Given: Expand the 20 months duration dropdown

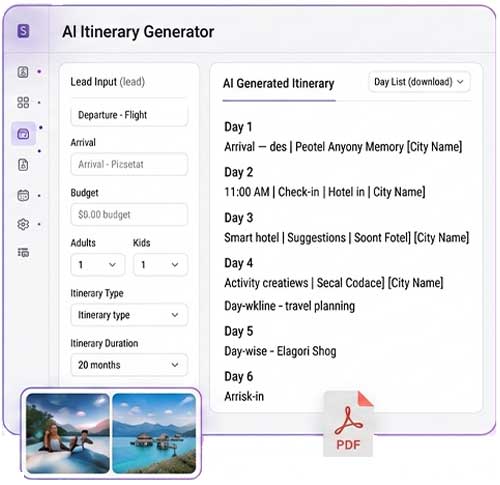Looking at the screenshot, I should coord(129,365).
